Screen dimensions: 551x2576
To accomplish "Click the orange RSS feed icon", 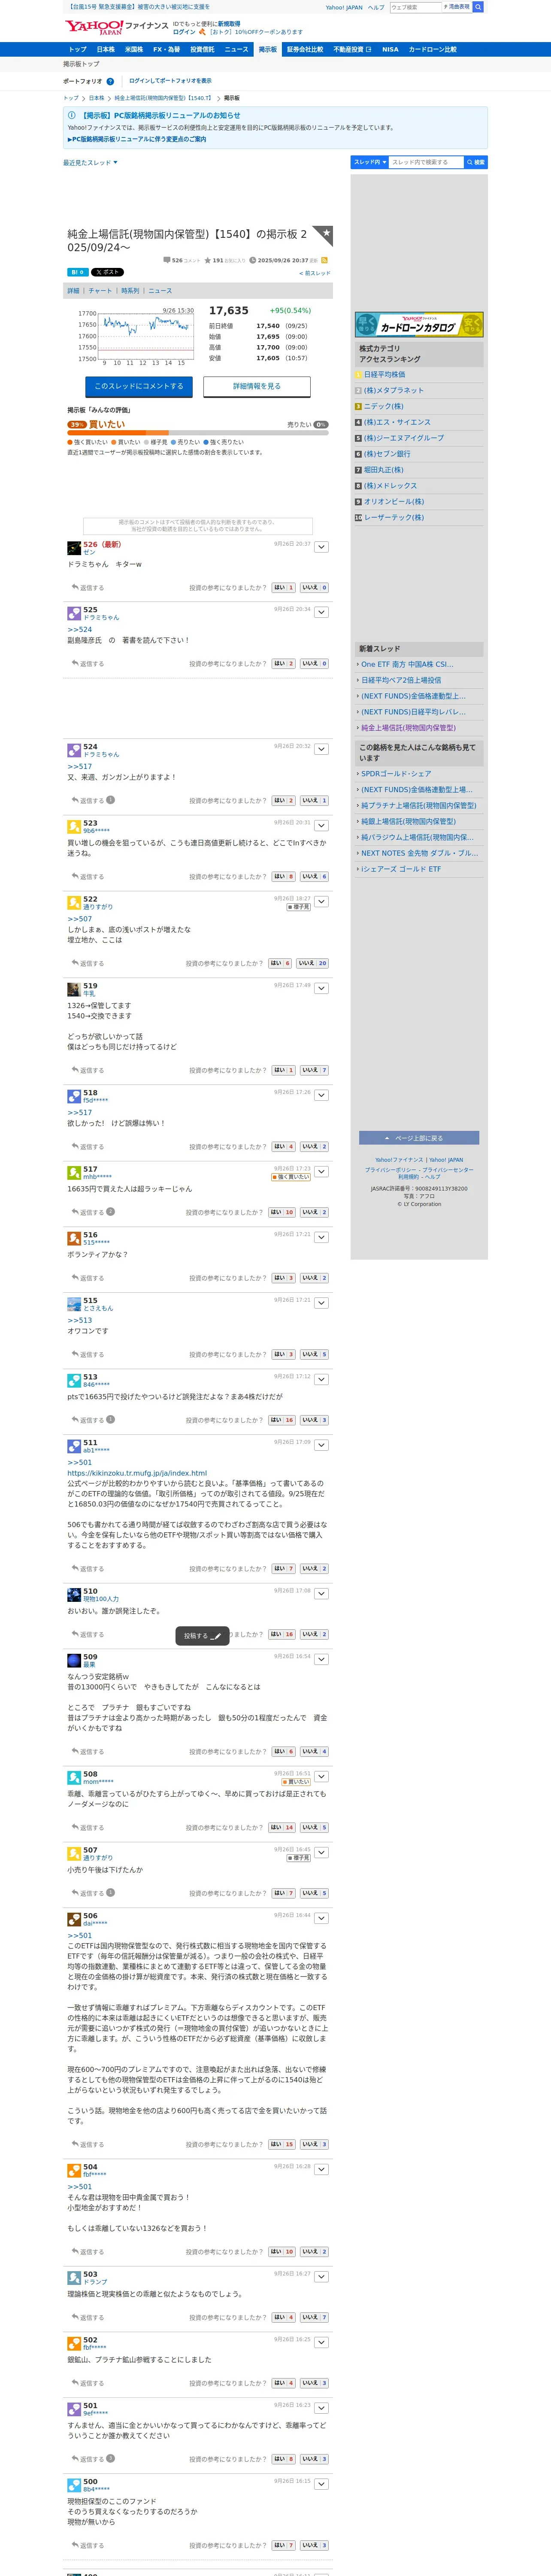I will (x=324, y=260).
